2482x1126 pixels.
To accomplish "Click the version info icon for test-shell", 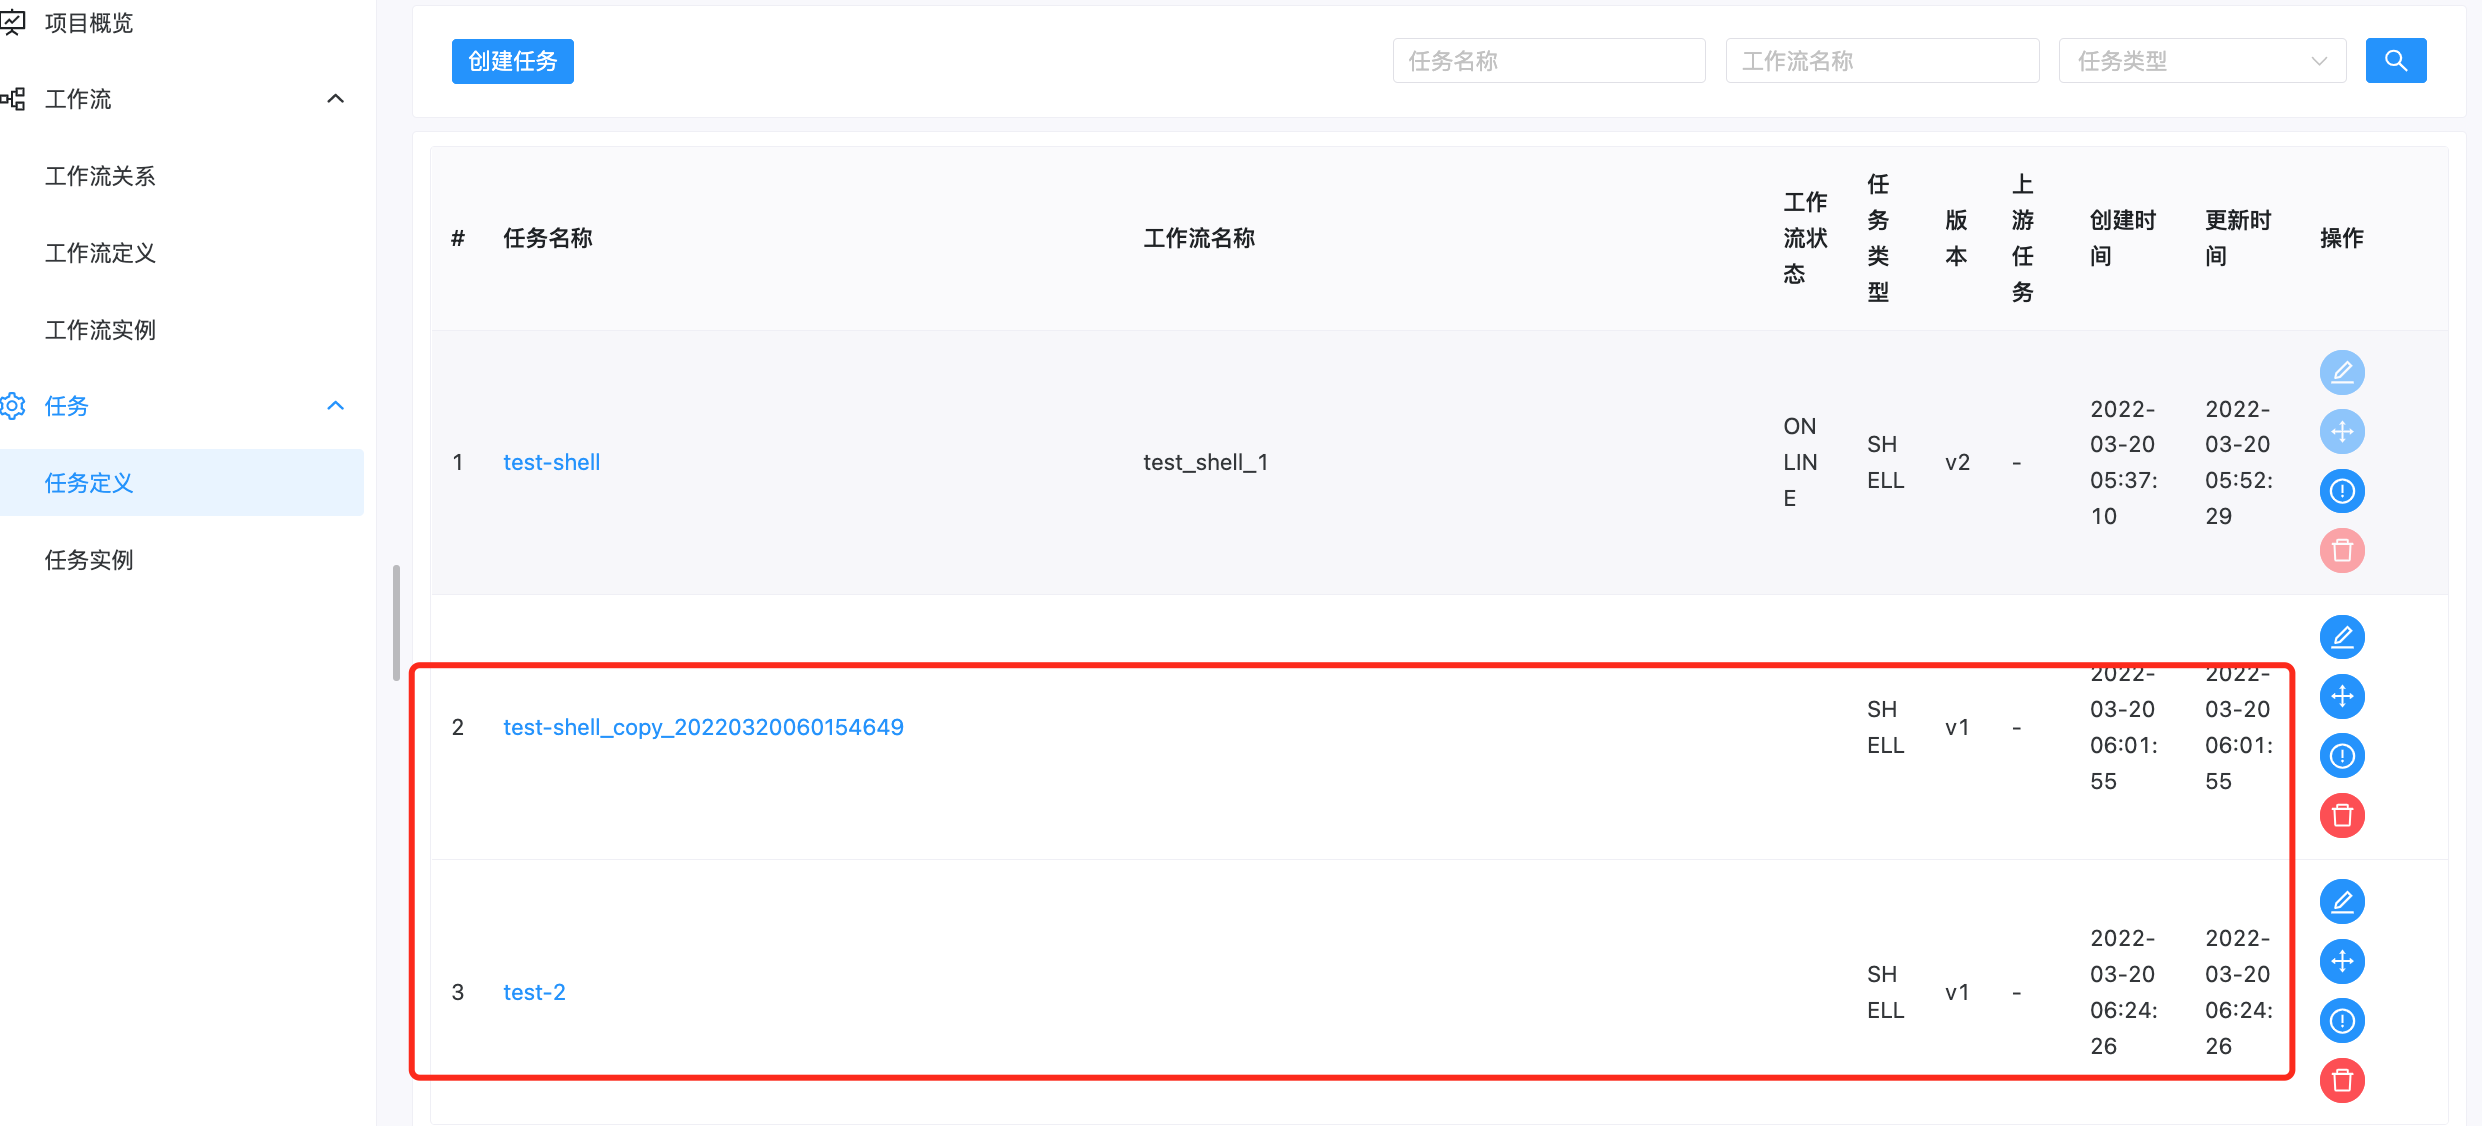I will point(2342,491).
